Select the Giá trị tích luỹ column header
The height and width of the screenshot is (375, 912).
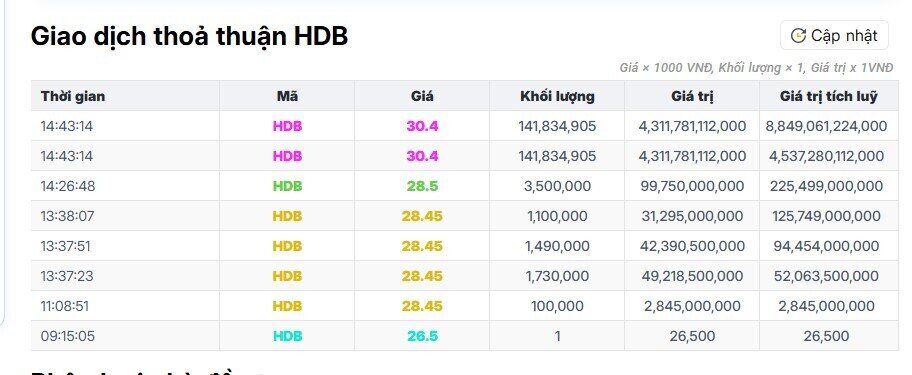(x=828, y=96)
